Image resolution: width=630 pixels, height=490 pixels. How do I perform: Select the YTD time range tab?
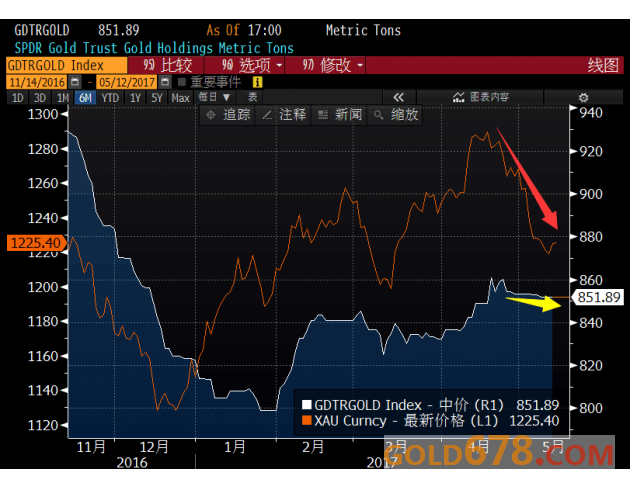point(110,98)
